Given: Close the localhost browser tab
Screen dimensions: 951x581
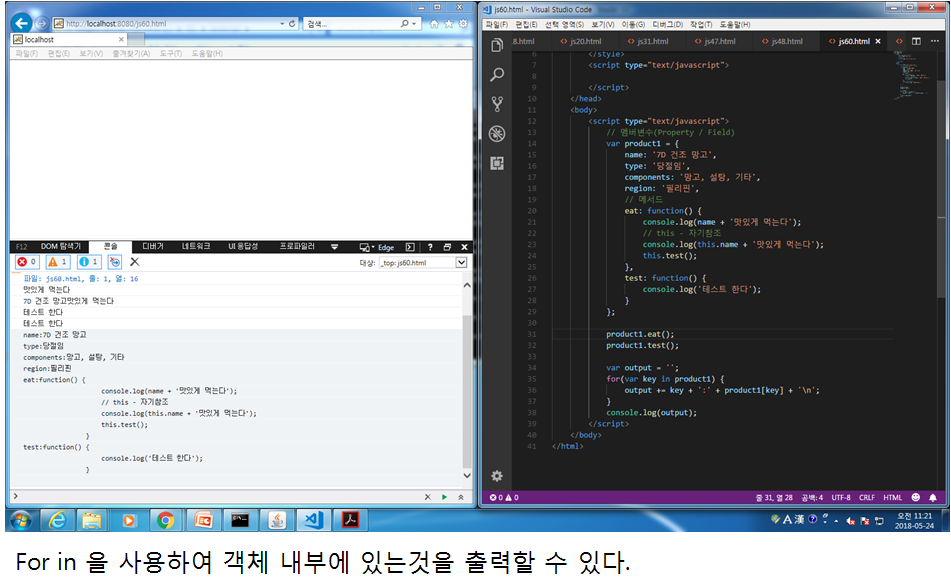Looking at the screenshot, I should [x=121, y=39].
